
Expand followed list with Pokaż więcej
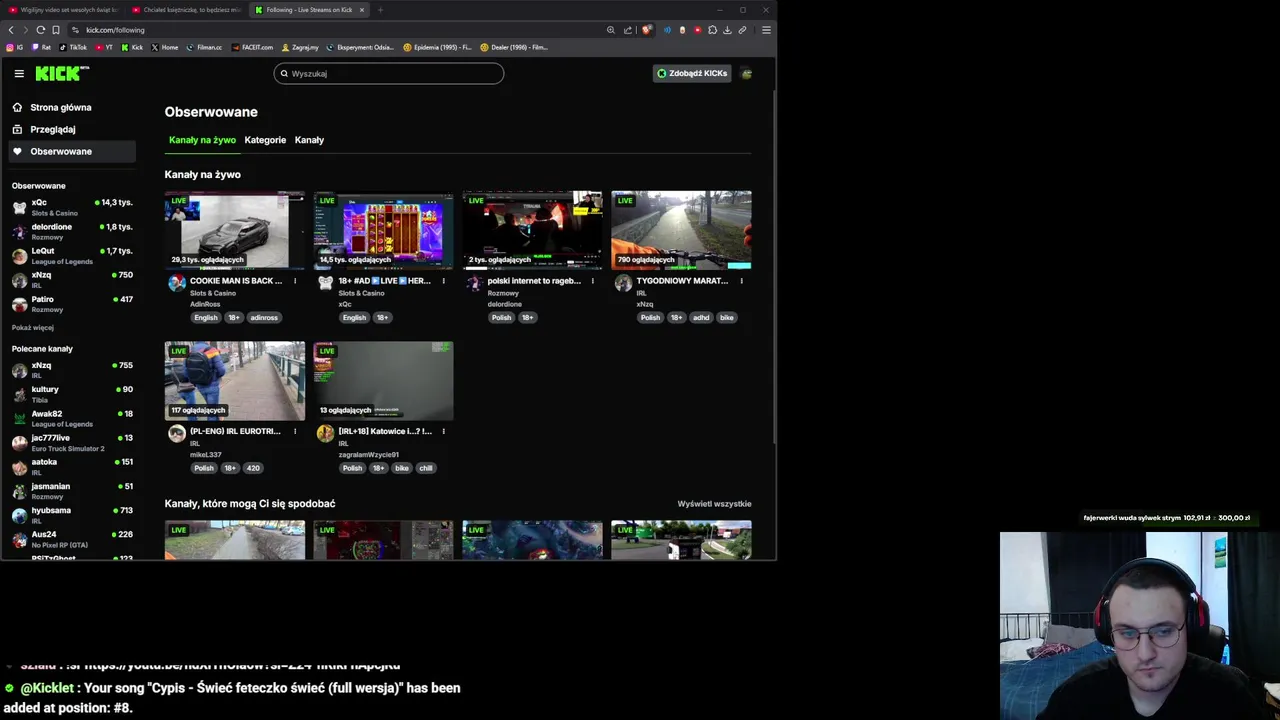(x=33, y=327)
